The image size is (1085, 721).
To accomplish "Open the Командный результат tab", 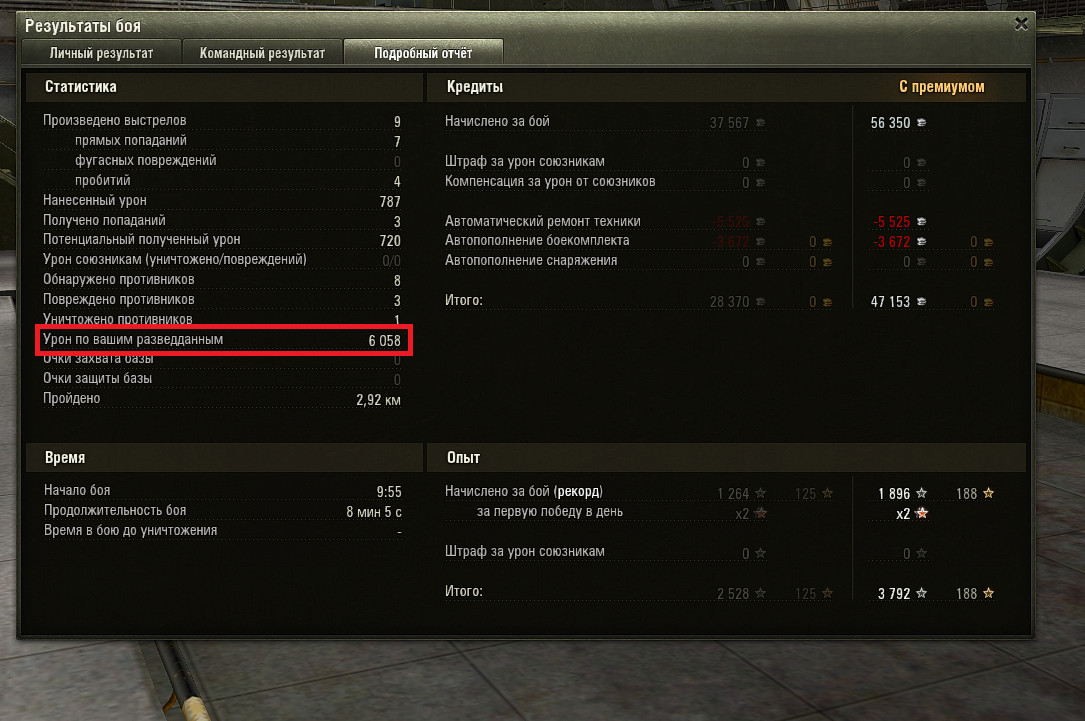I will pos(262,53).
